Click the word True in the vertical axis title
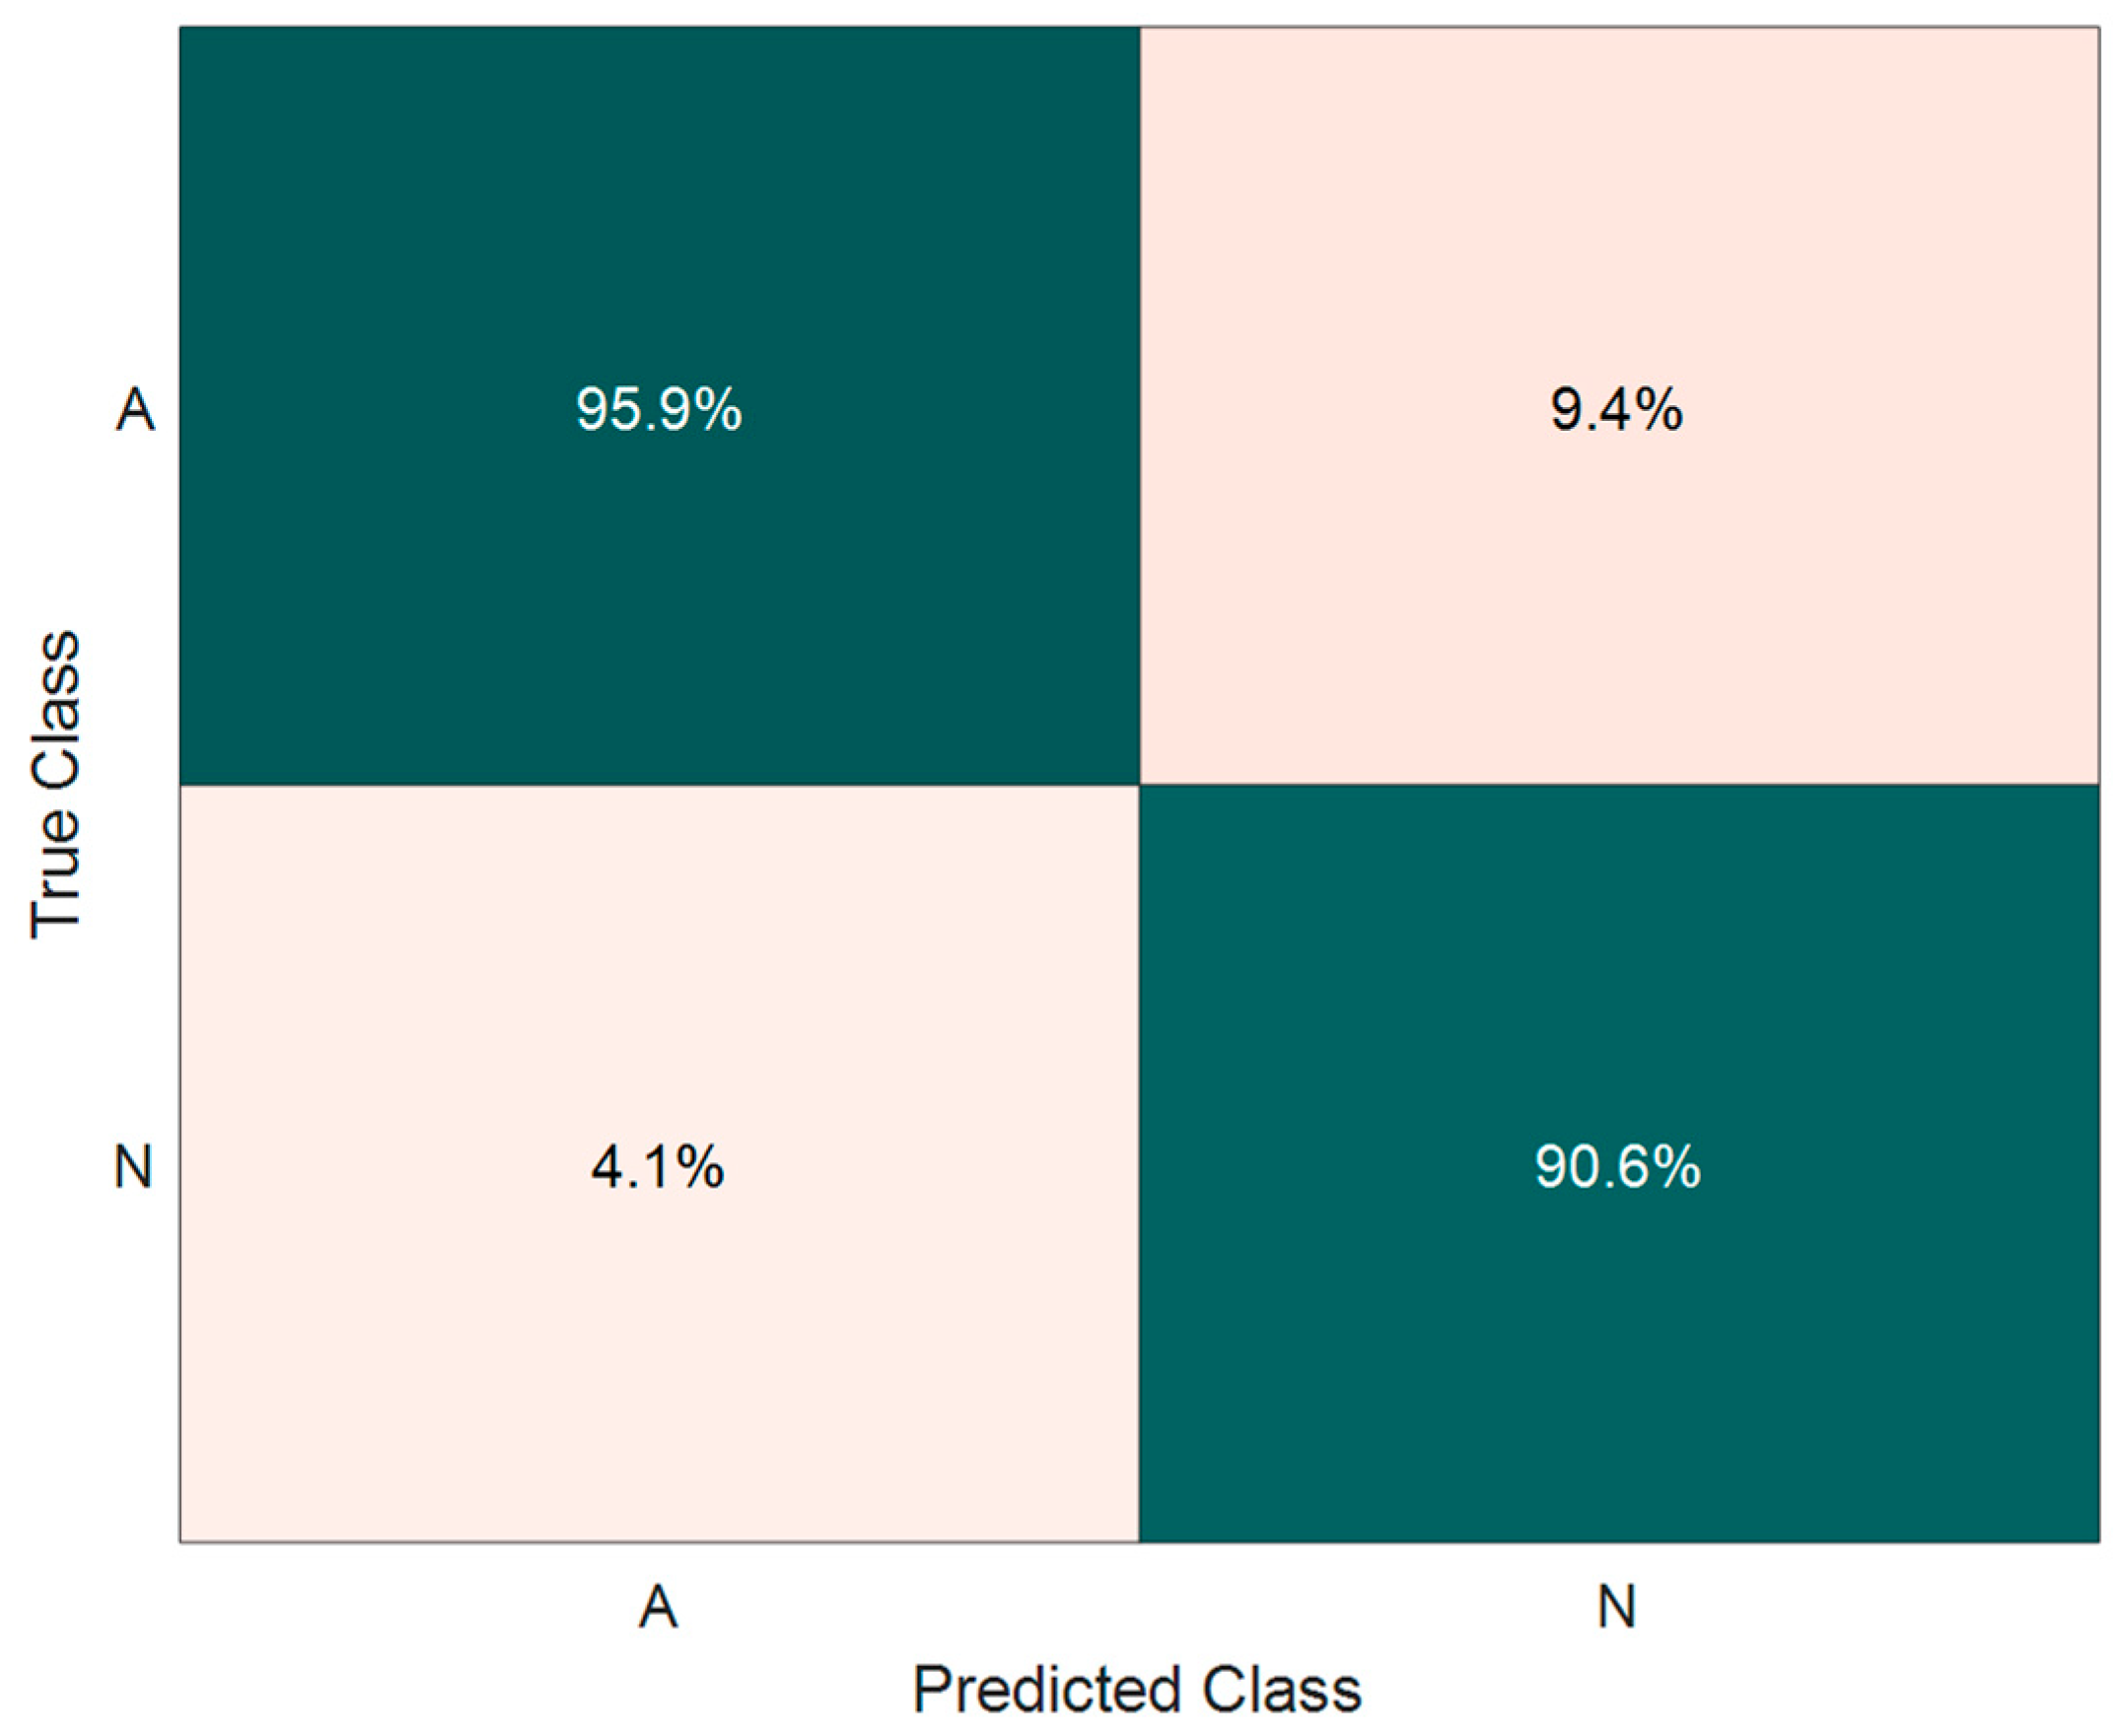The width and height of the screenshot is (2126, 1736). coord(55,876)
